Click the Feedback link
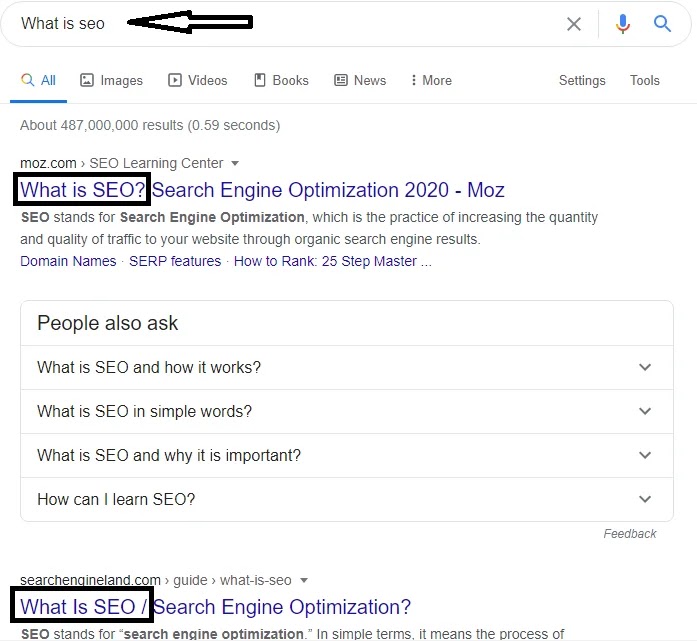The image size is (697, 641). pos(629,533)
